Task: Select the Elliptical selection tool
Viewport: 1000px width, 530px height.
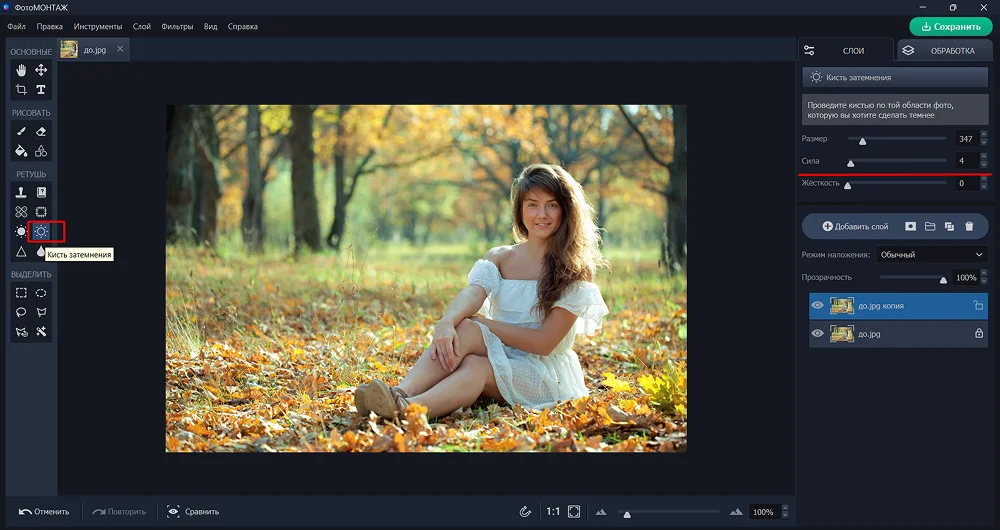Action: 41,293
